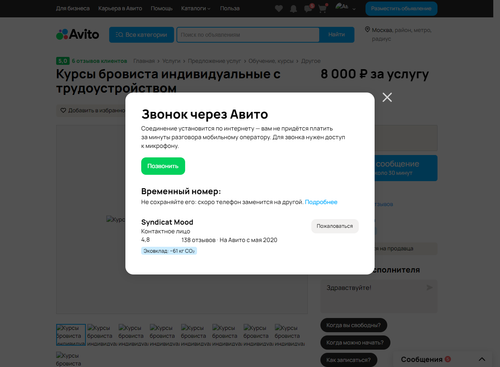
Task: Select quick reply Как записаться?
Action: (x=349, y=360)
